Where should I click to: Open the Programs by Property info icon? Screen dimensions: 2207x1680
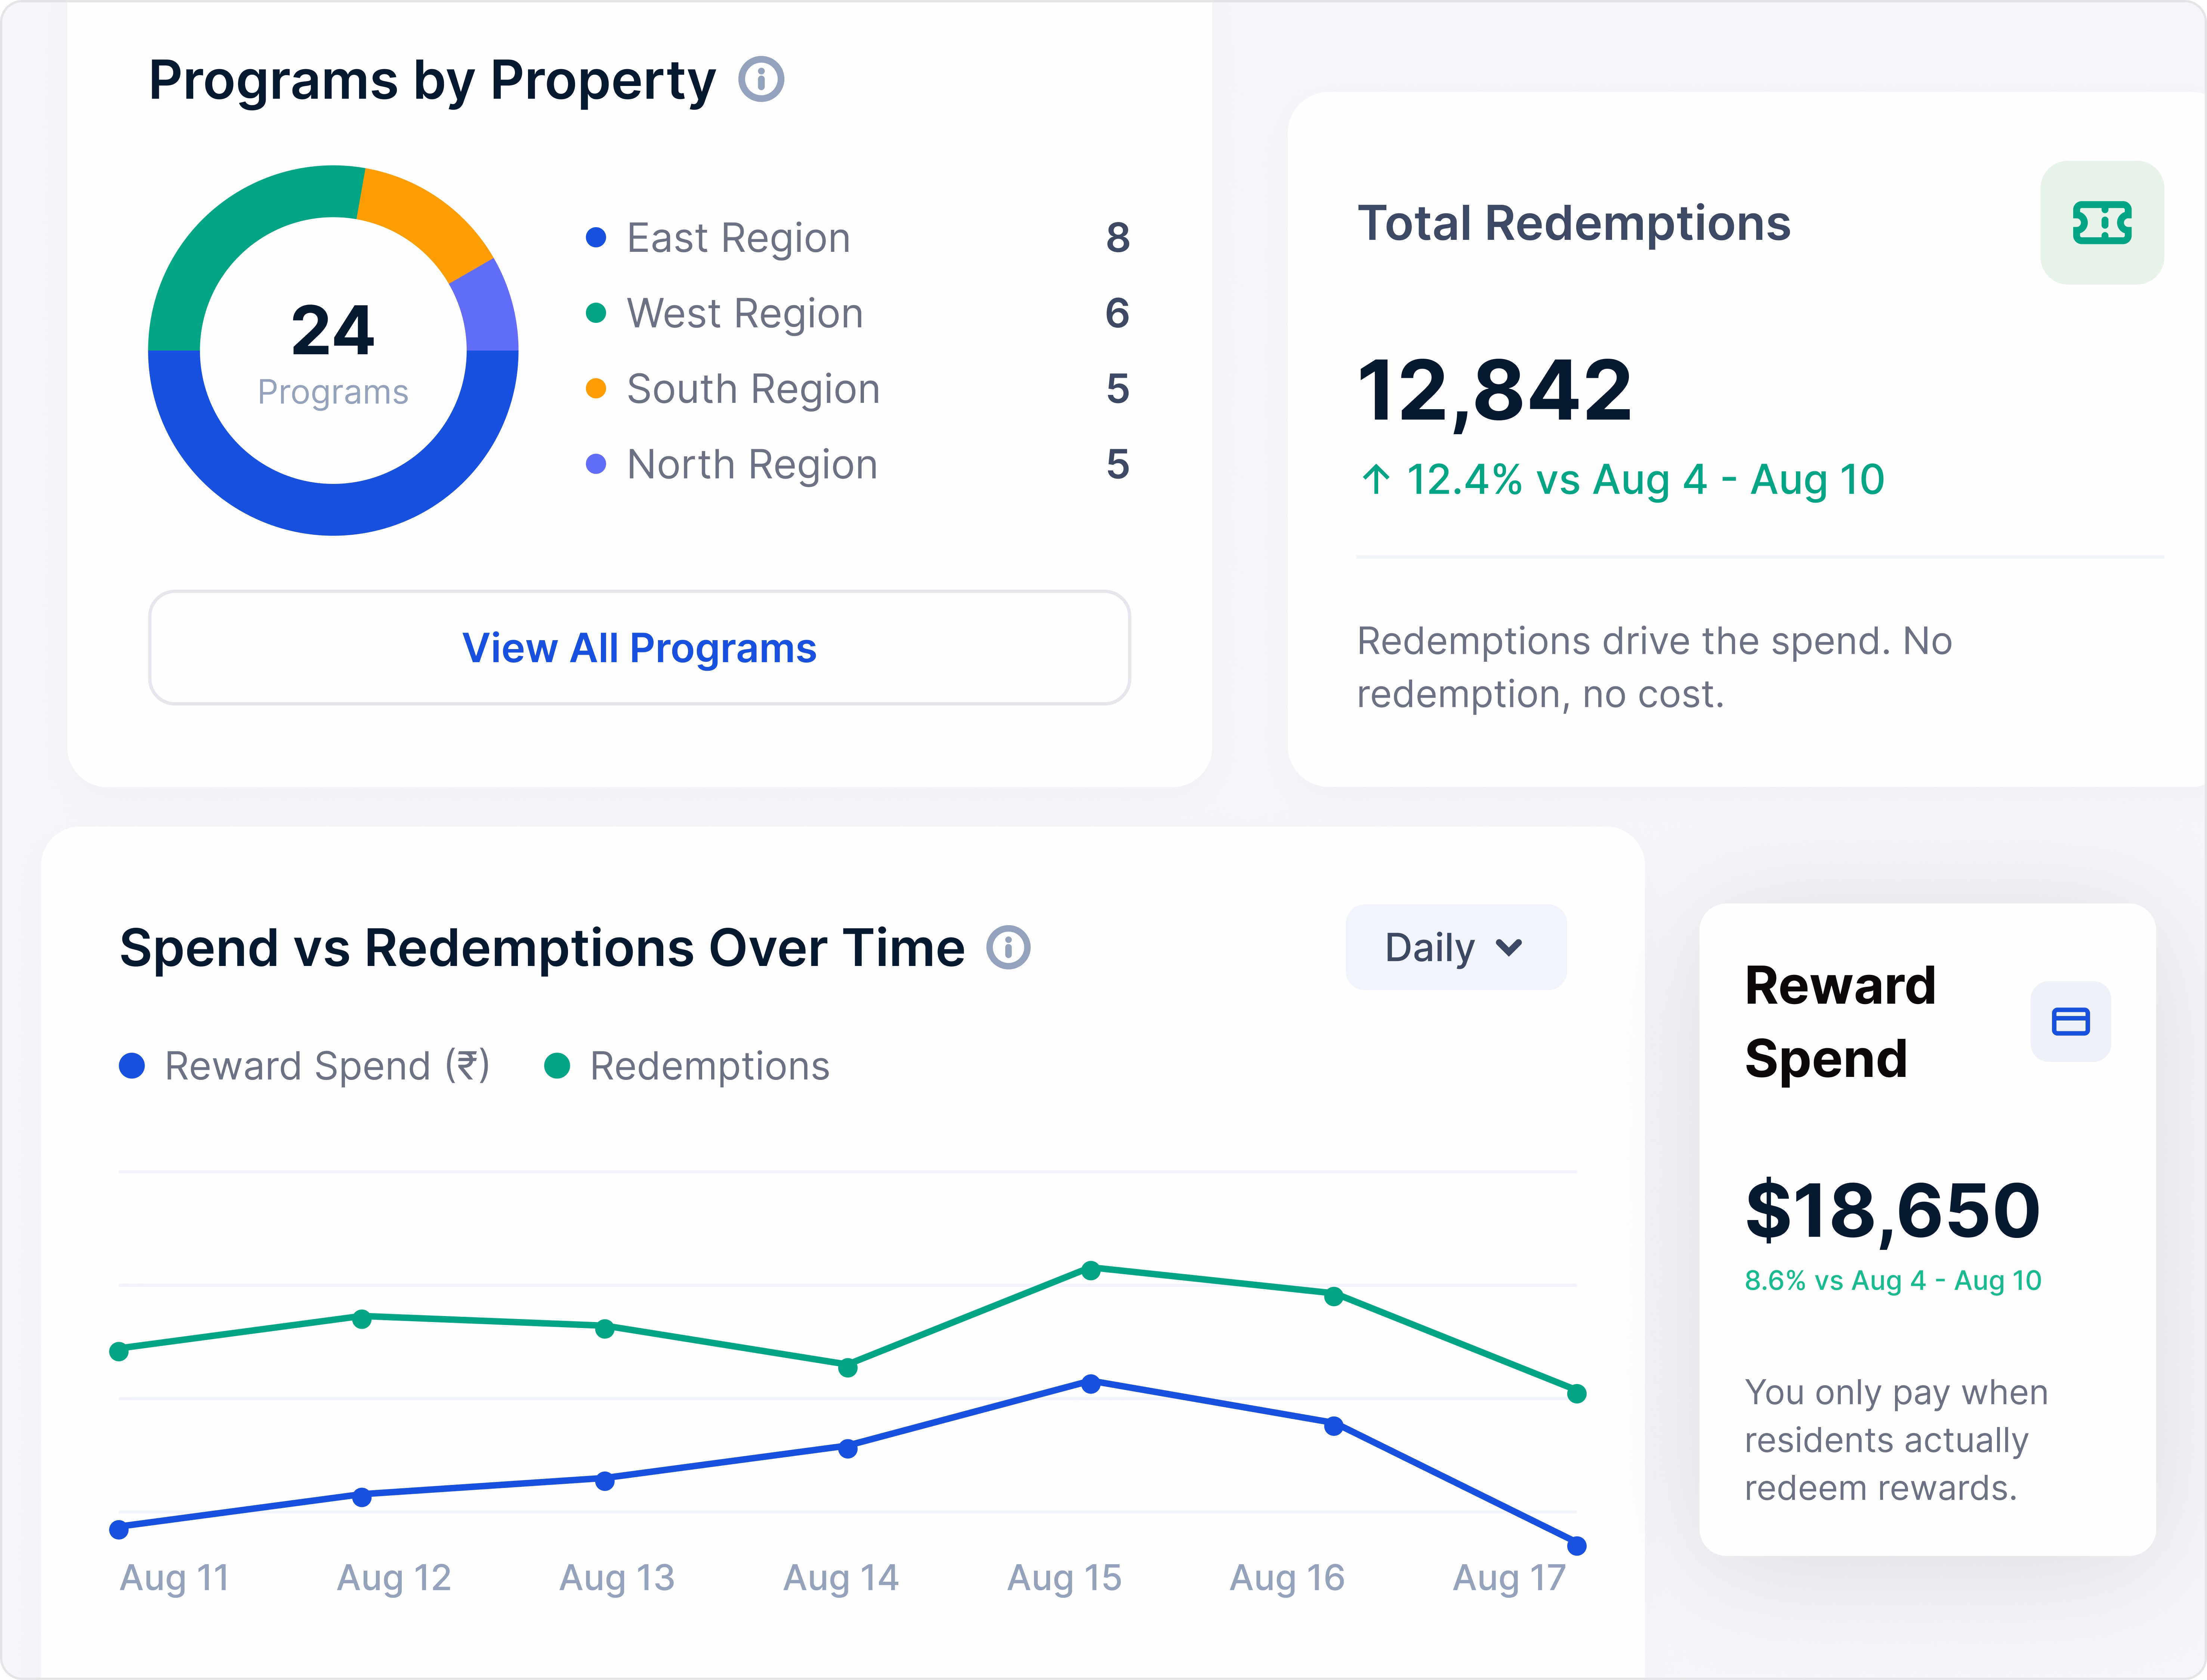pyautogui.click(x=761, y=79)
